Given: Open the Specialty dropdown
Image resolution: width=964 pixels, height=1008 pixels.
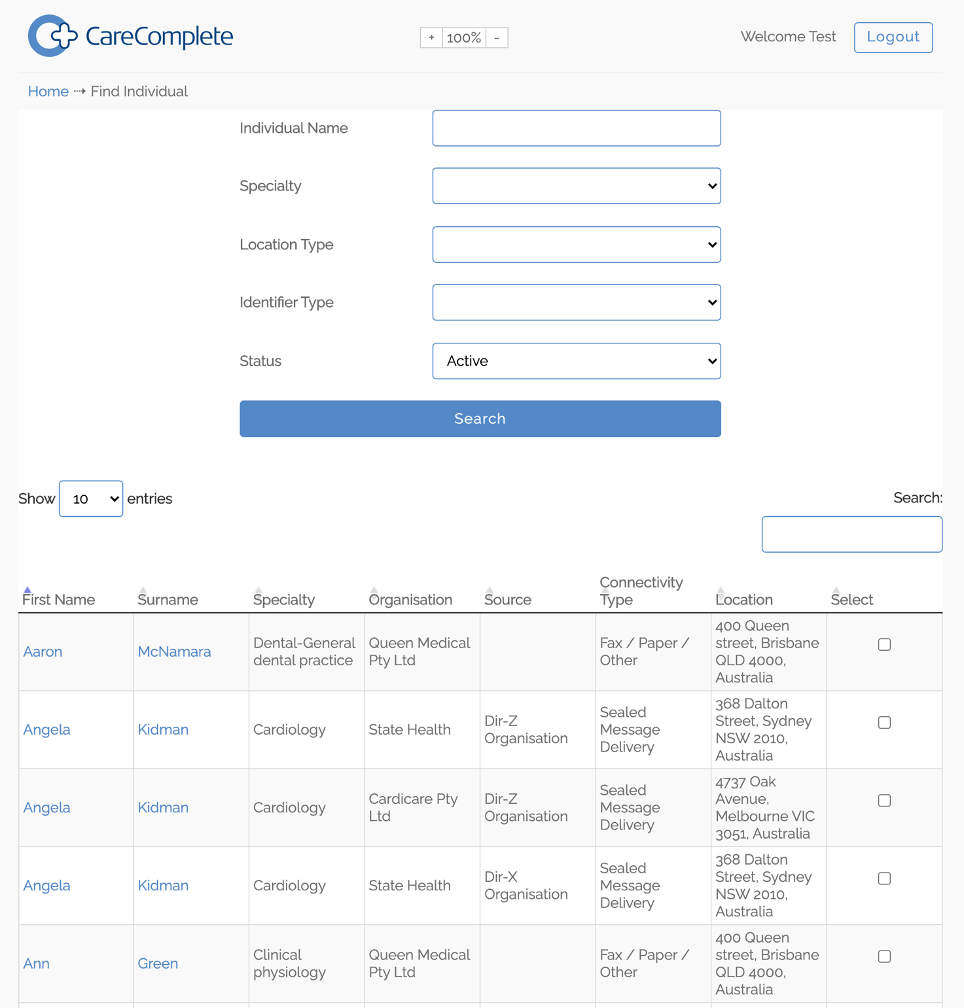Looking at the screenshot, I should 576,186.
